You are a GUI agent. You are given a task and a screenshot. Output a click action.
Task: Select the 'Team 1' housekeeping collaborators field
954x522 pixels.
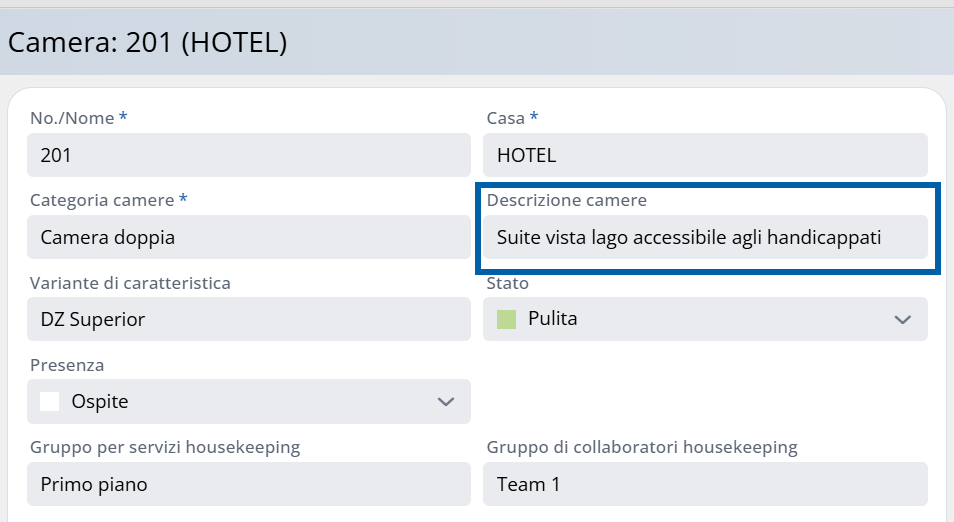705,484
